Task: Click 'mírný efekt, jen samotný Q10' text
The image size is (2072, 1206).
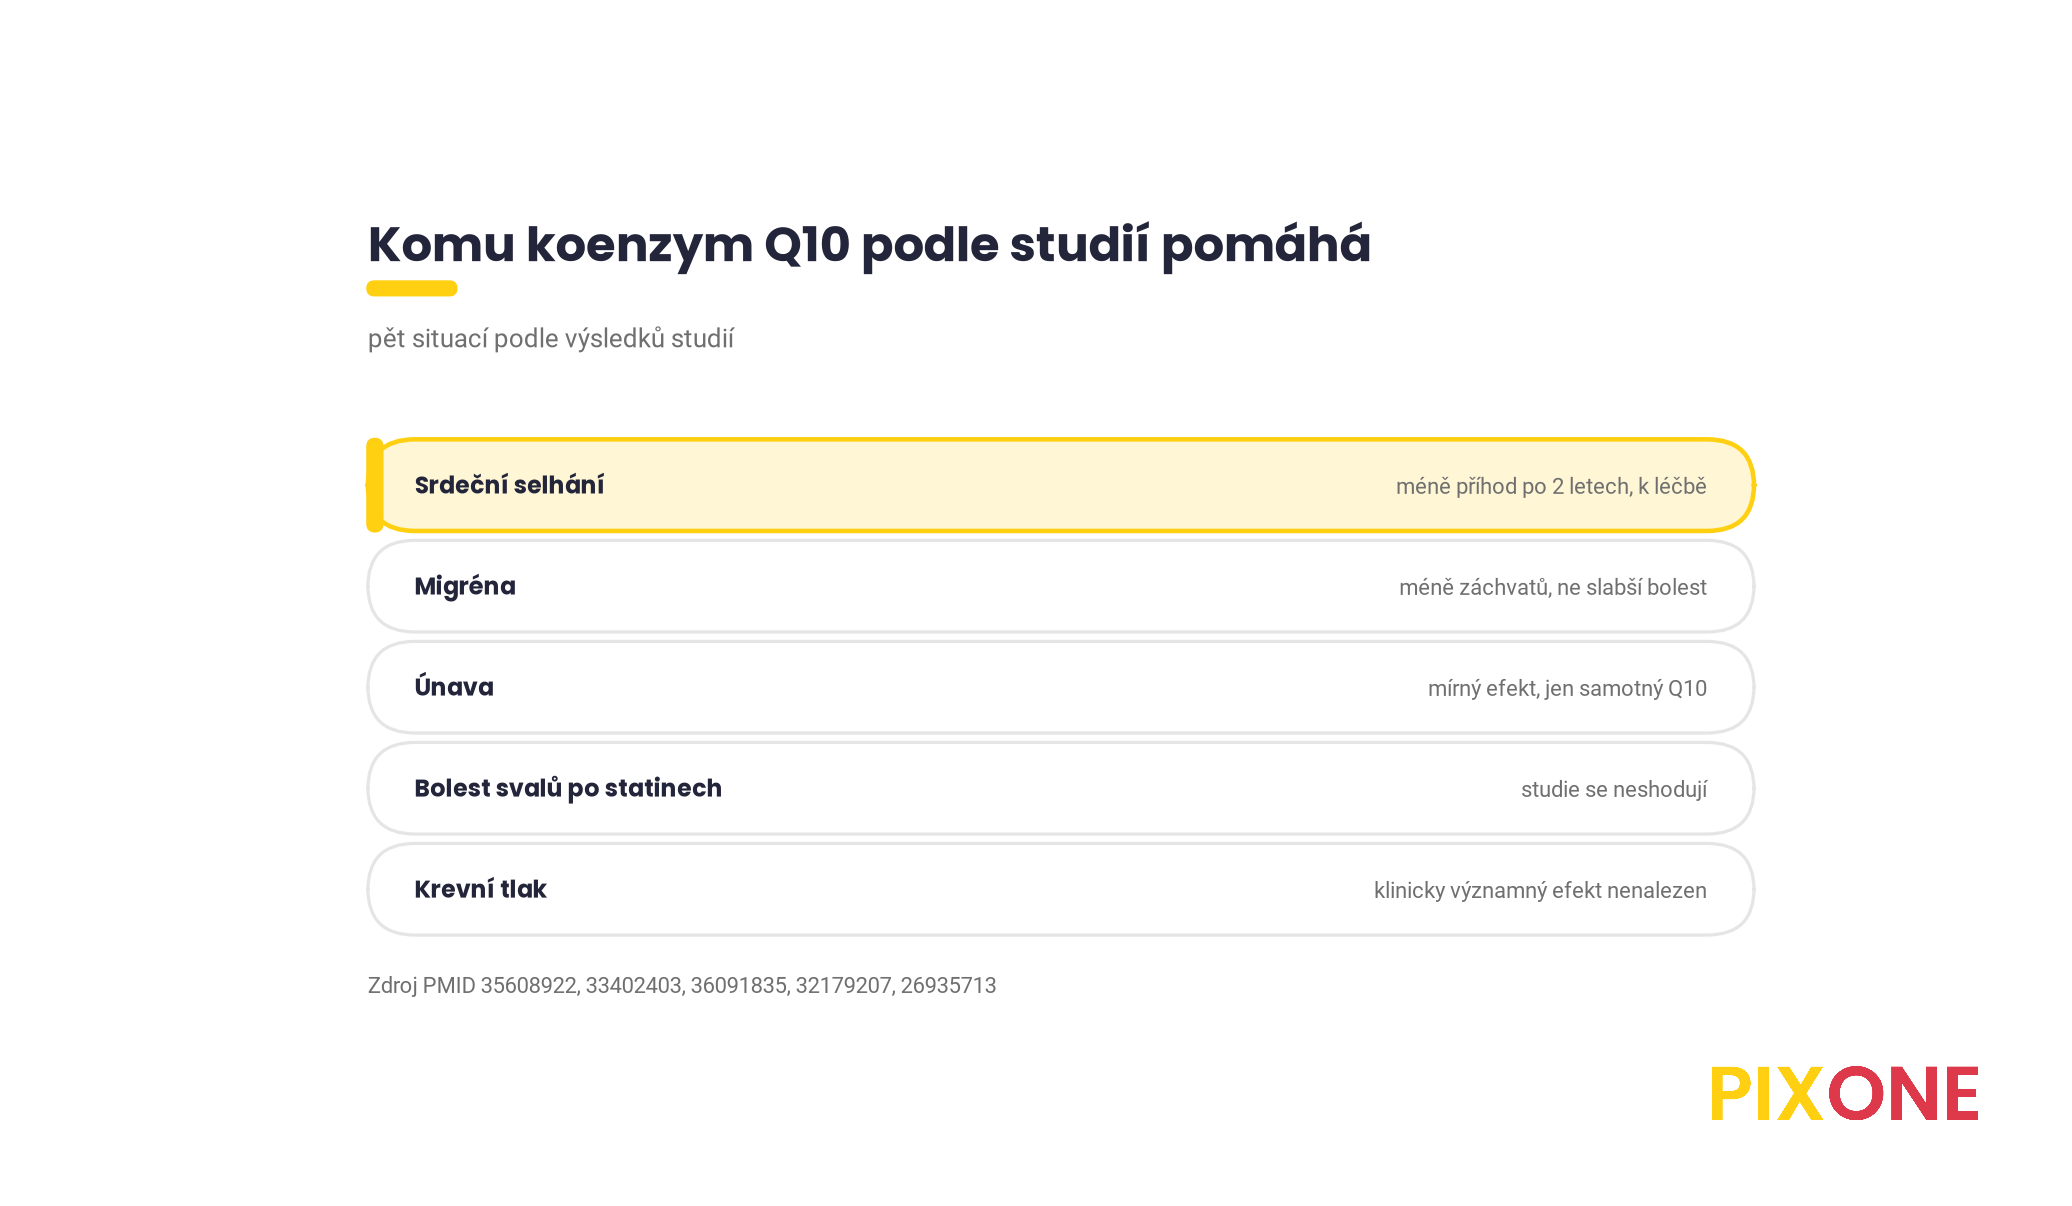Action: coord(1567,688)
